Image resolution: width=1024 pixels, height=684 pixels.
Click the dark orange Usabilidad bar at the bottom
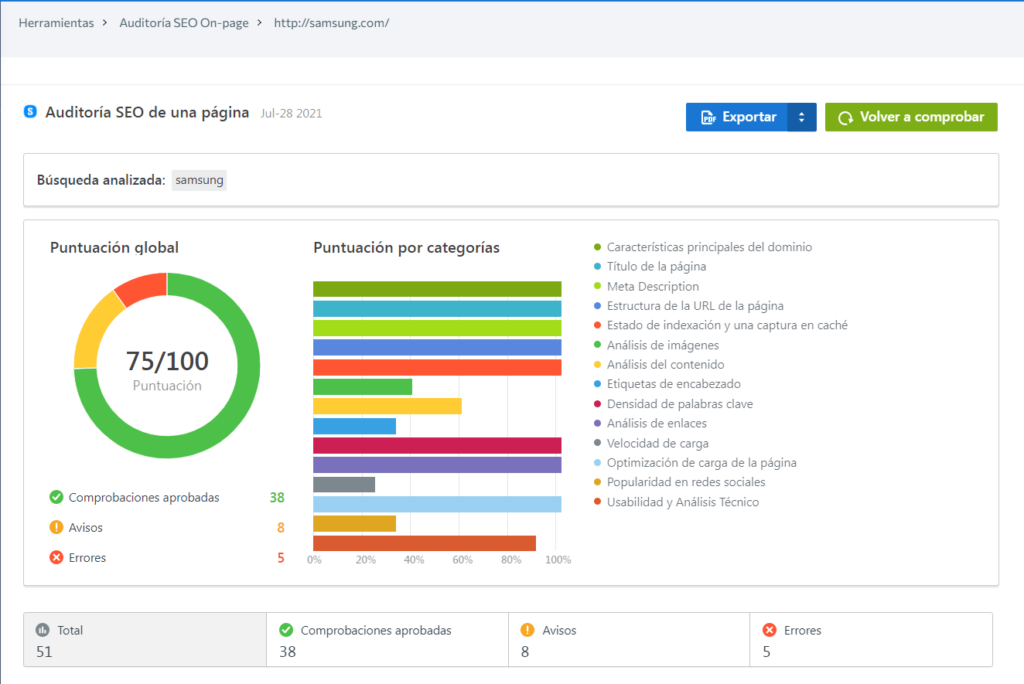[x=424, y=543]
